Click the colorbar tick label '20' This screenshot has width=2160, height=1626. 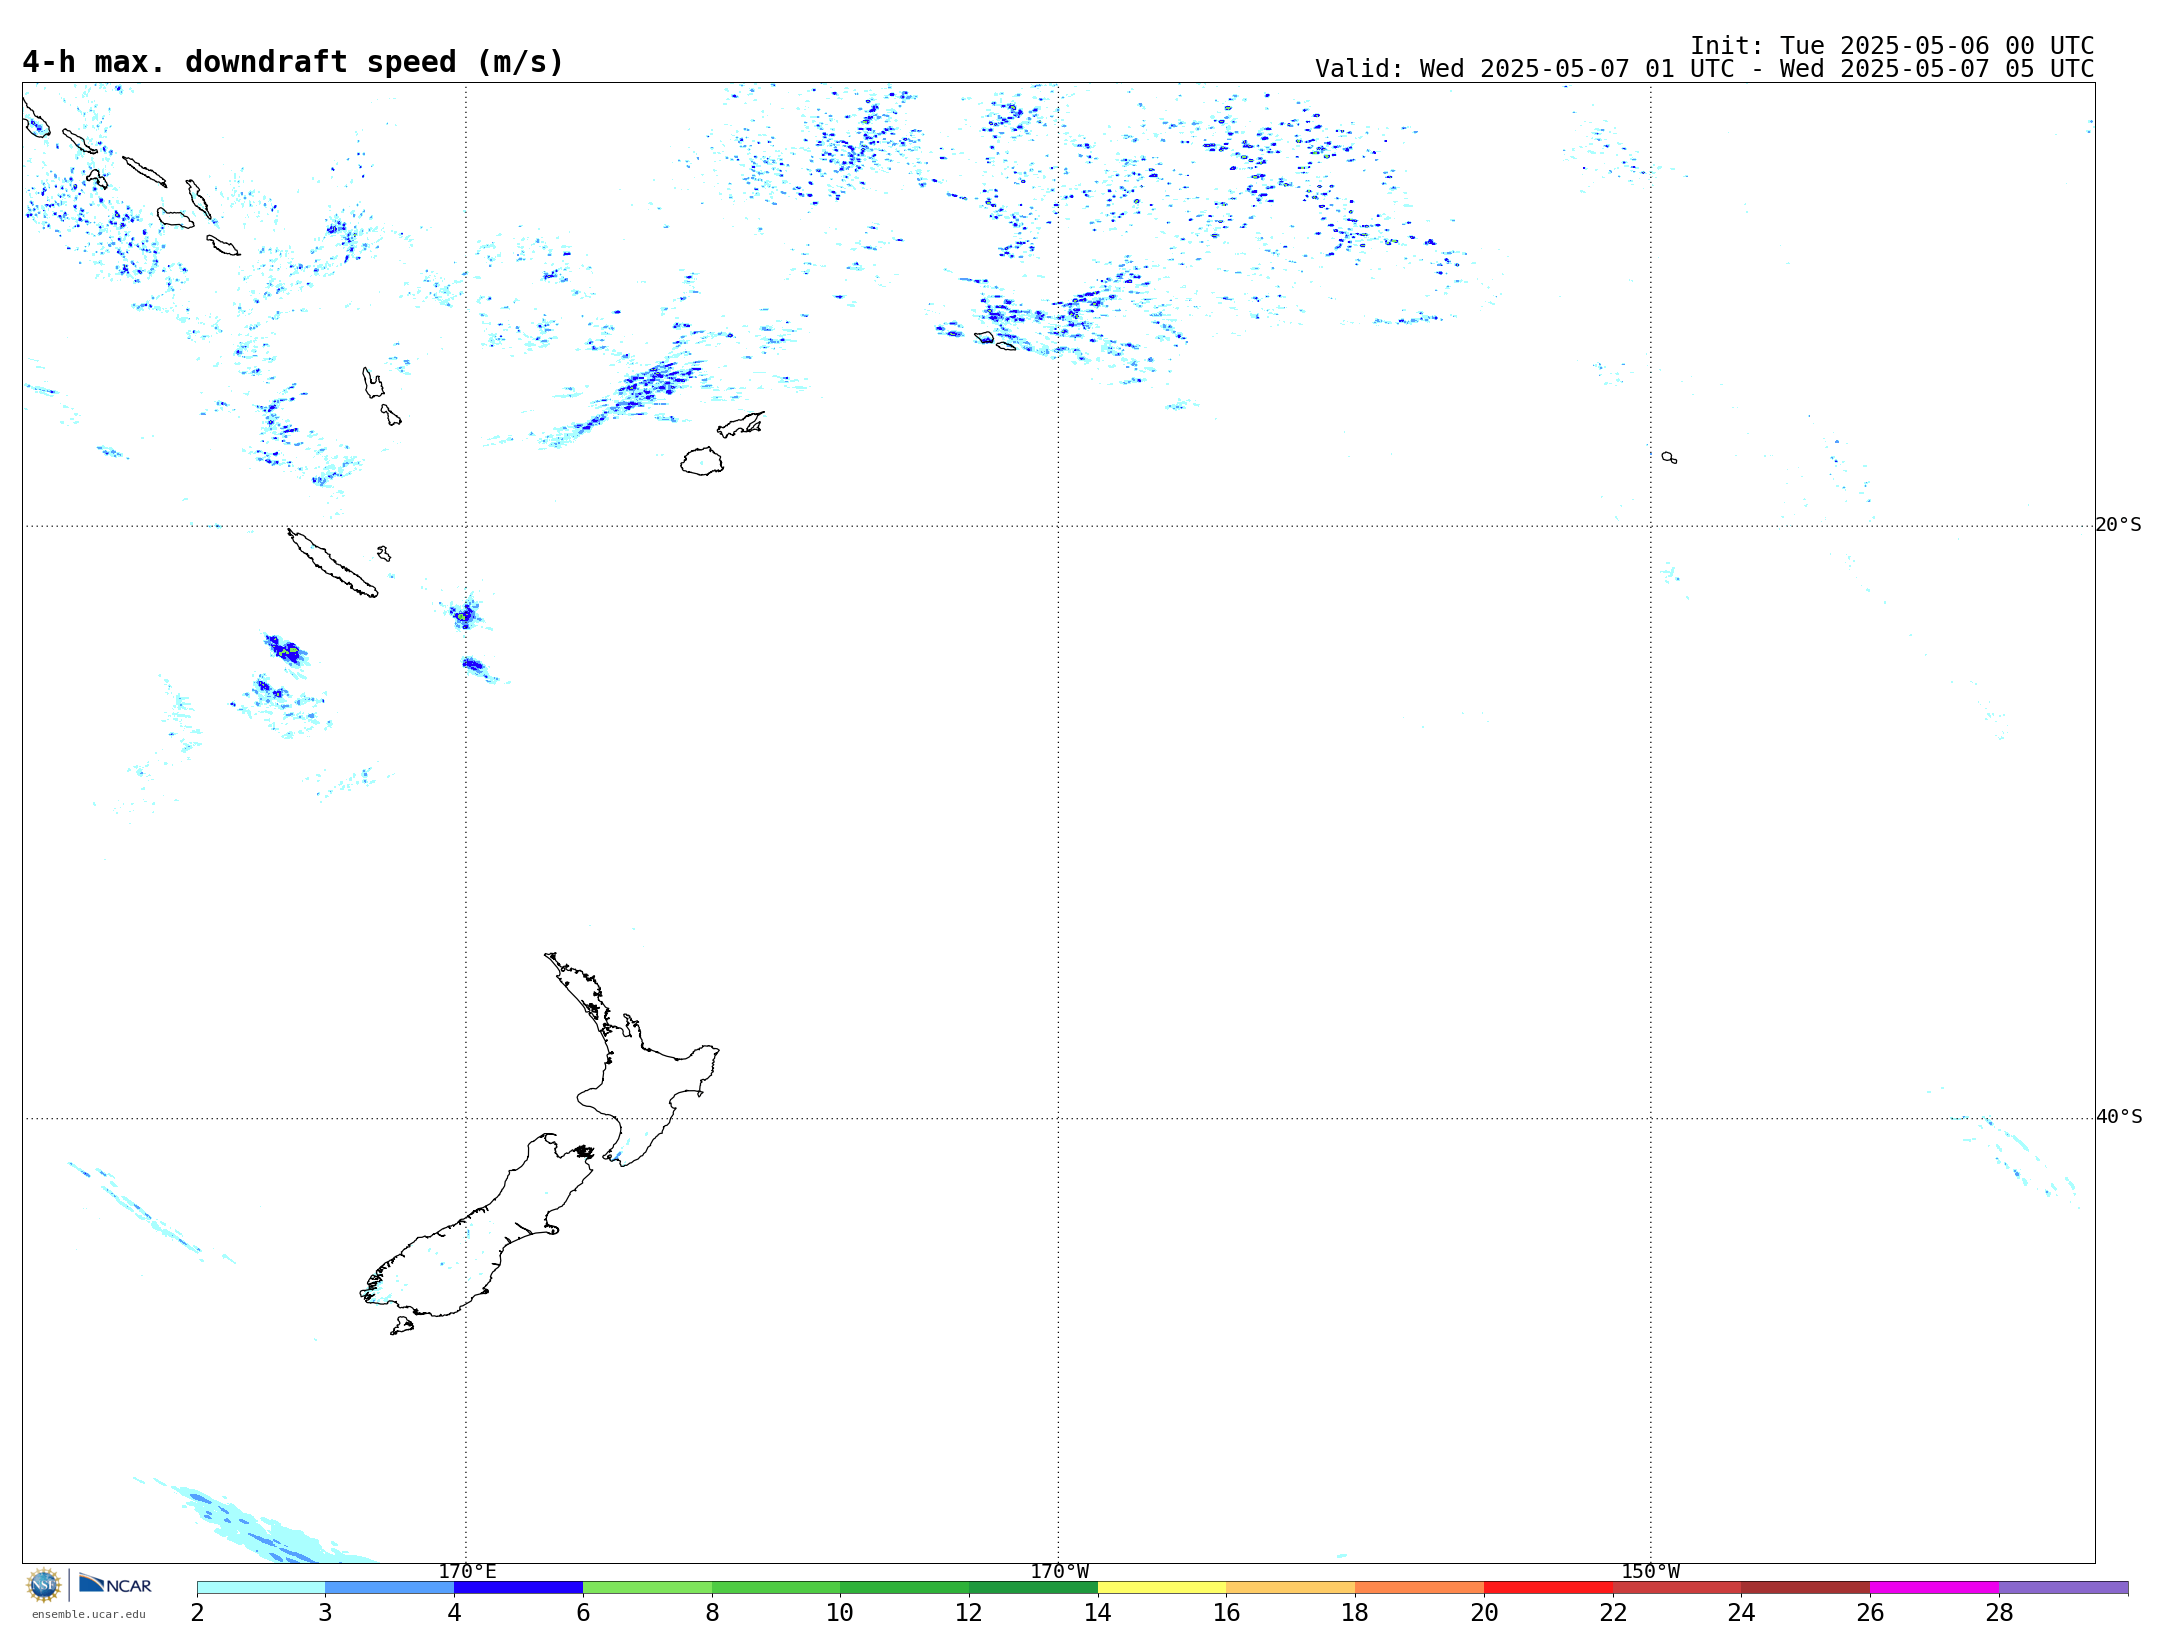1484,1612
